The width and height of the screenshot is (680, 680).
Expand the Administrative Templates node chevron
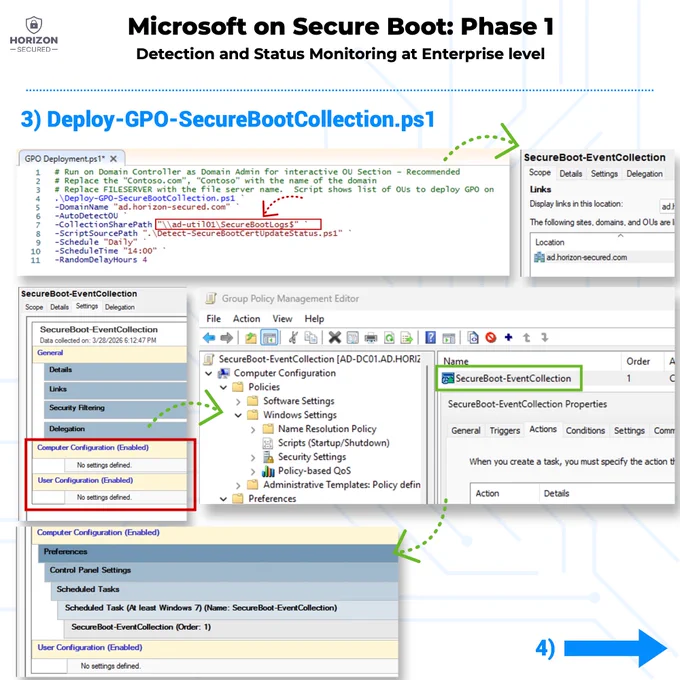(238, 485)
